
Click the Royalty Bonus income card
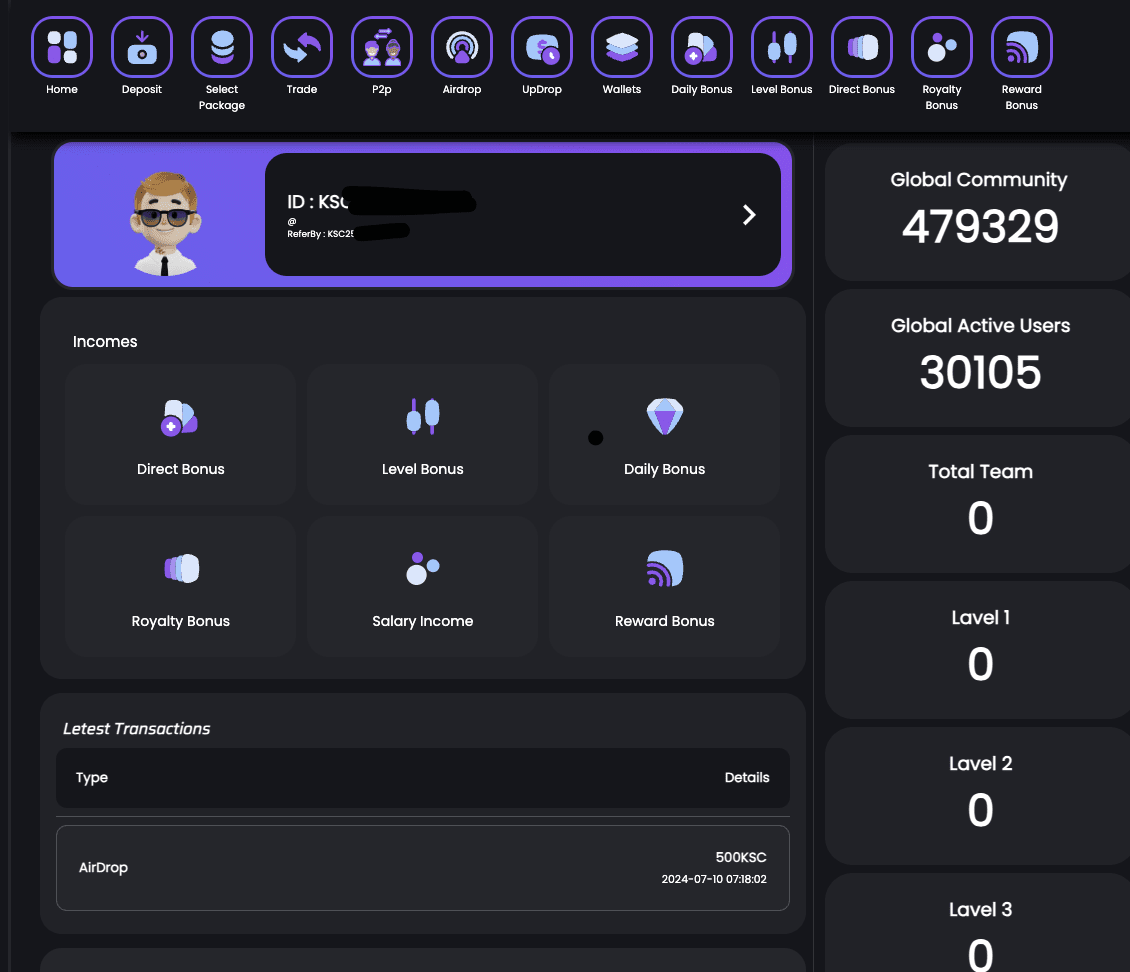pyautogui.click(x=181, y=586)
